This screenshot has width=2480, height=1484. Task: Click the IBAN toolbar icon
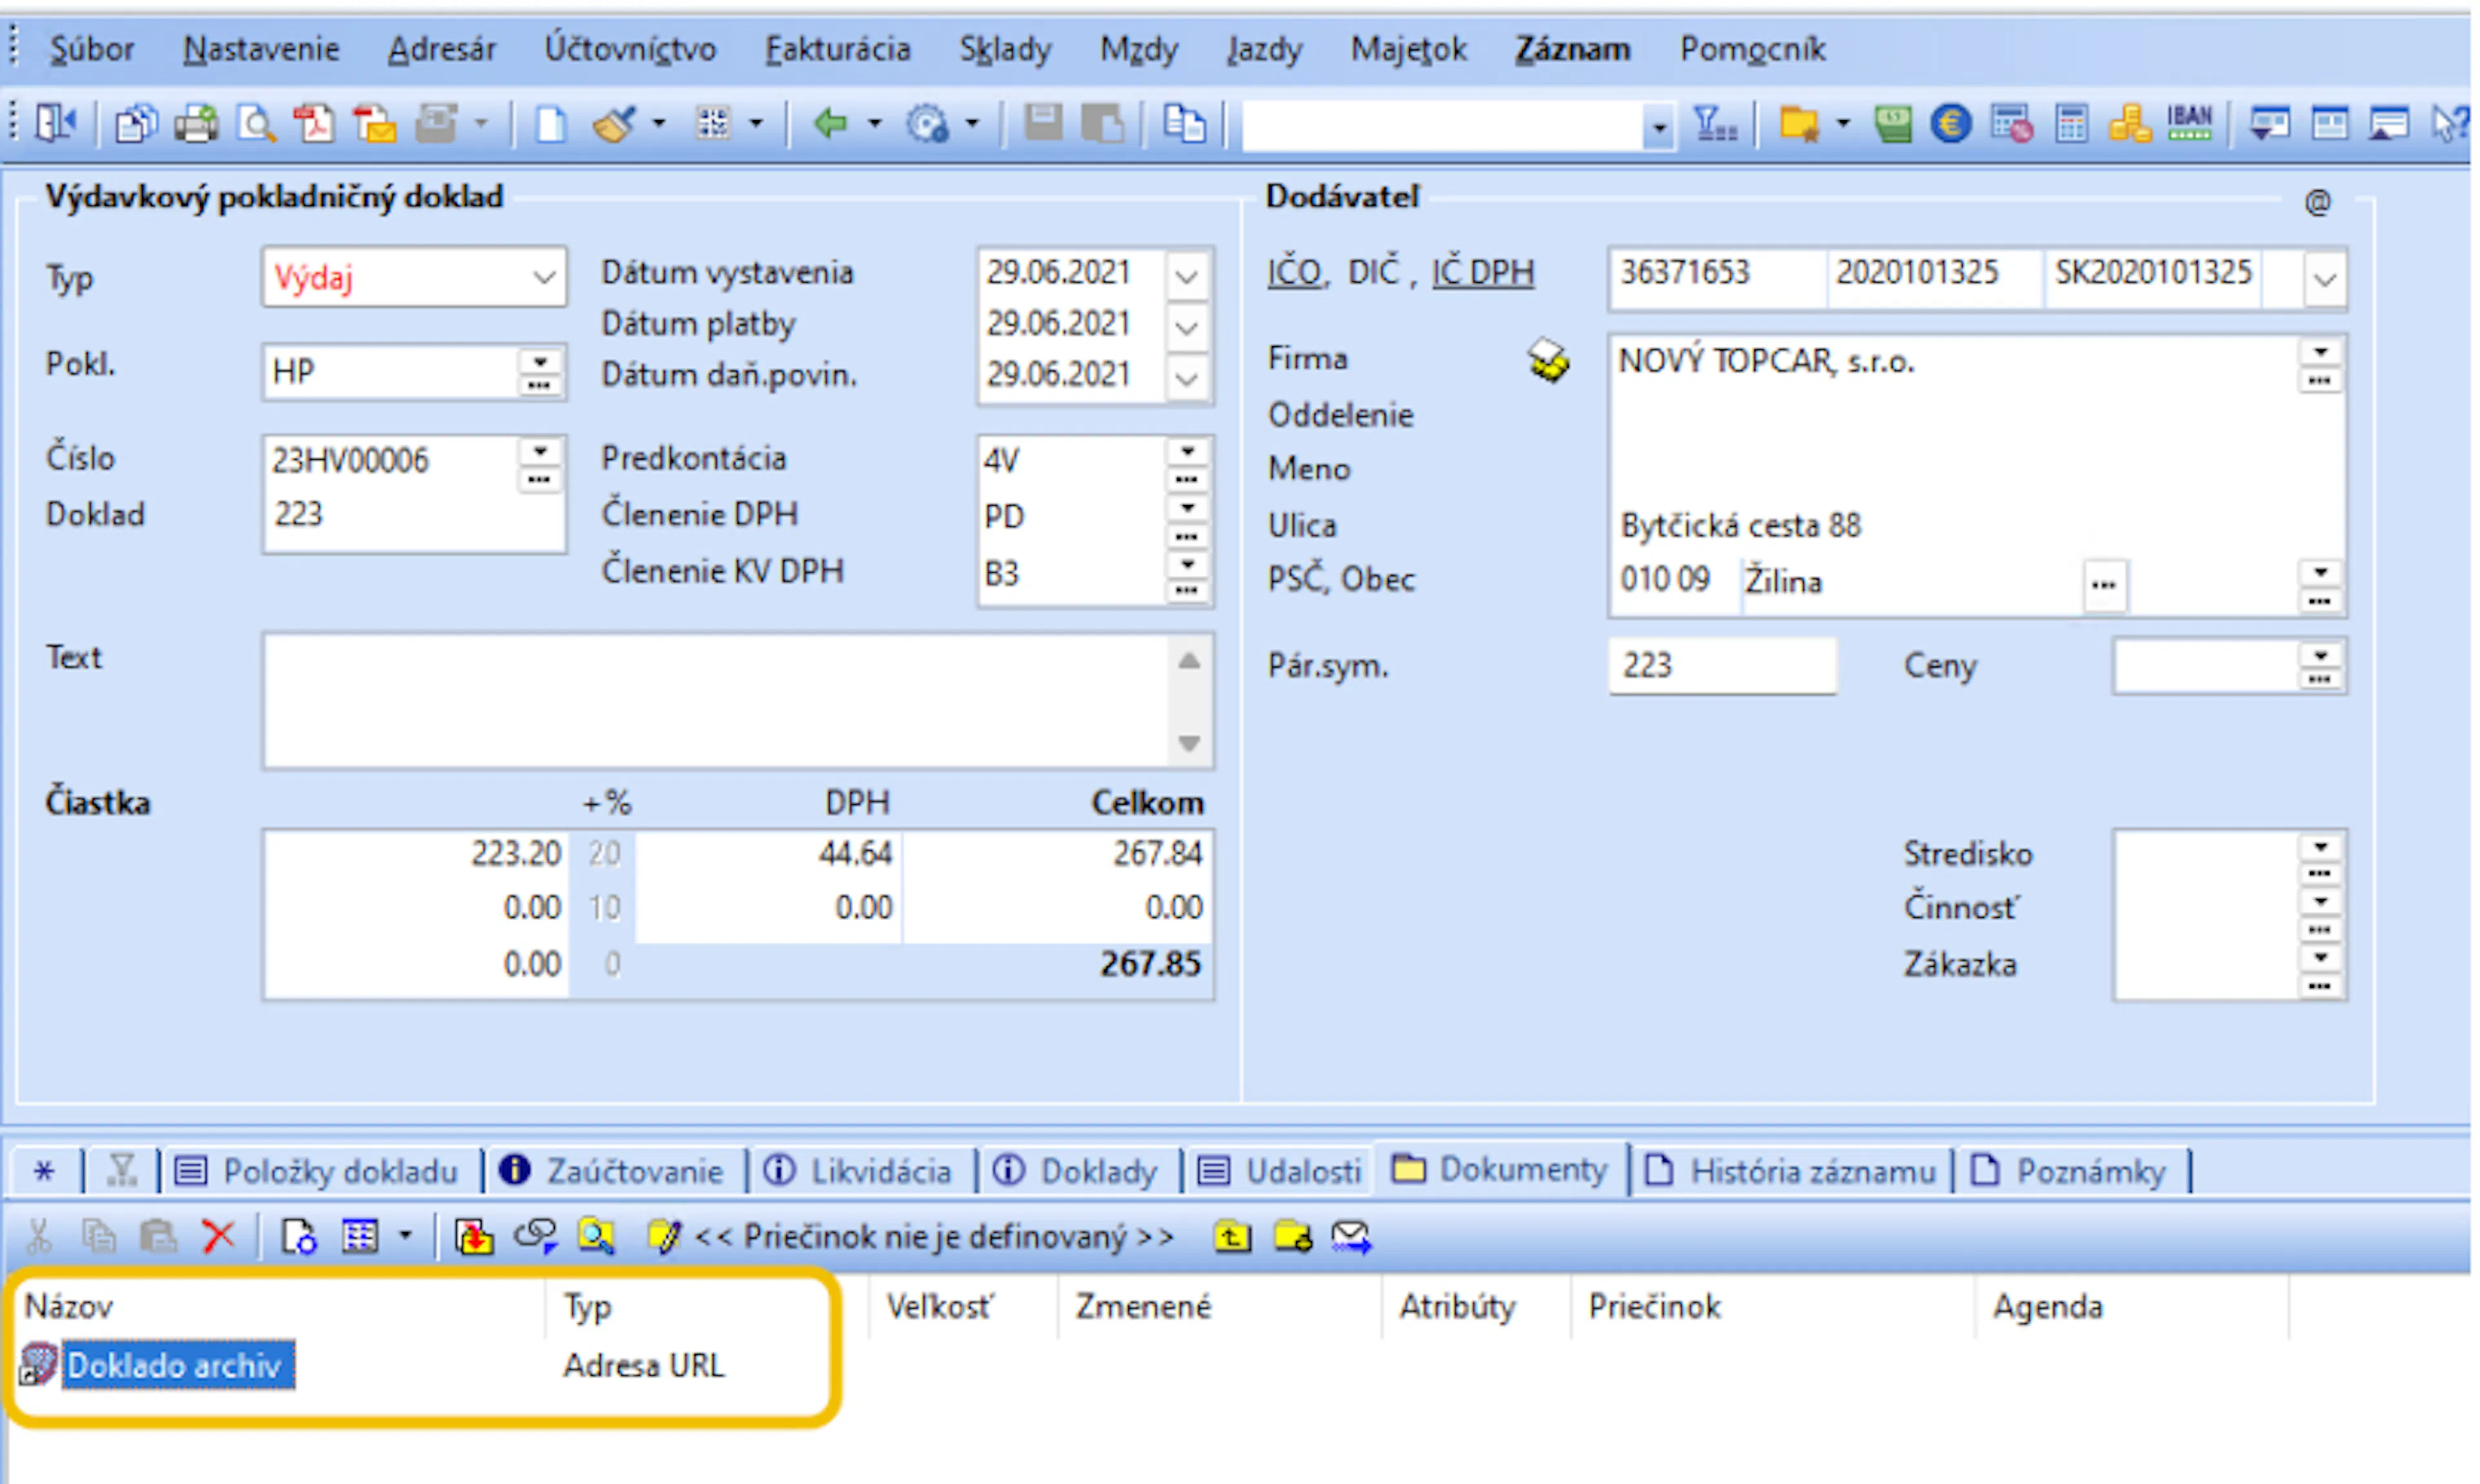pos(2190,123)
